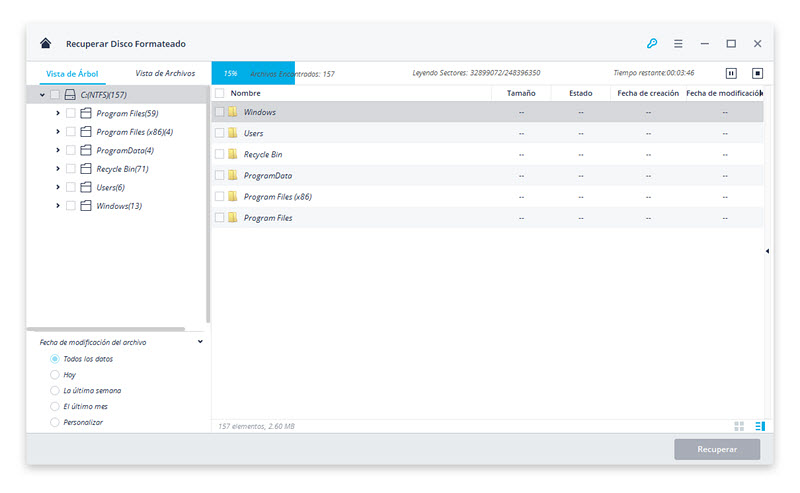Collapse the side preview panel arrow
Image resolution: width=800 pixels, height=493 pixels.
[767, 251]
